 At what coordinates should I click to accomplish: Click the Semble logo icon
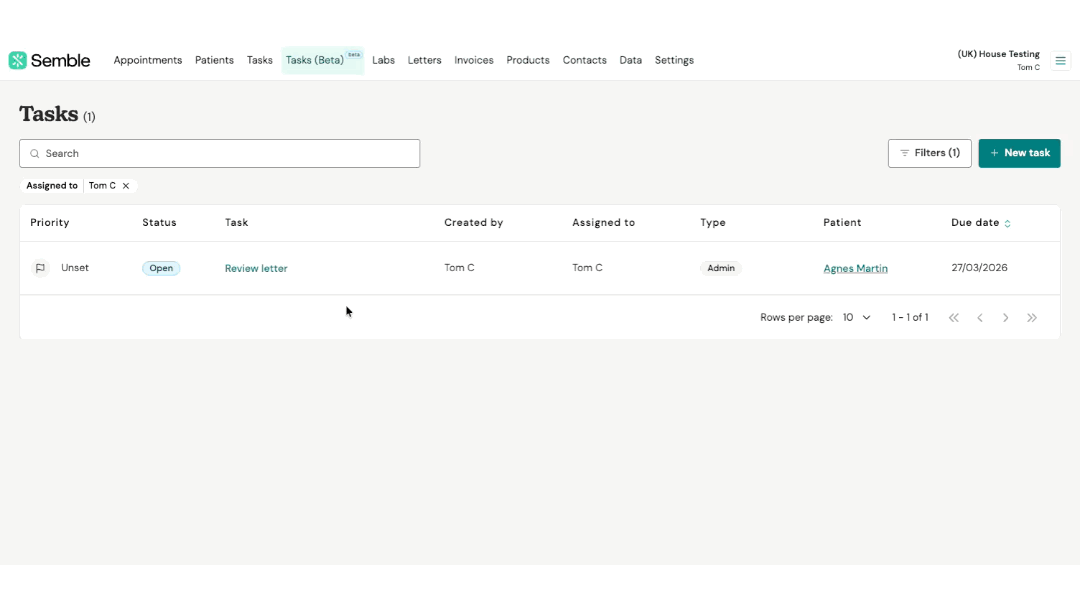(x=18, y=61)
